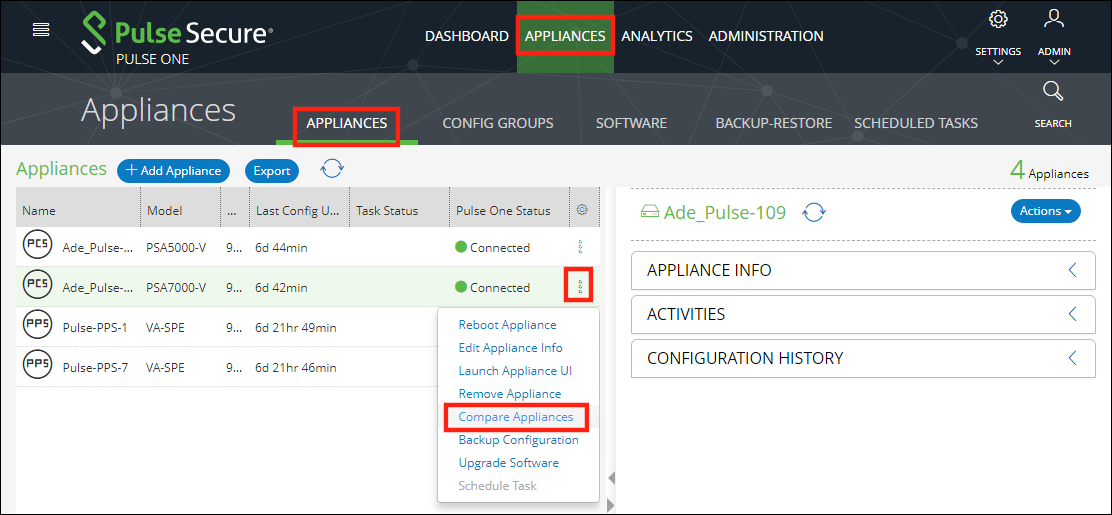
Task: Open the Actions dropdown
Action: [x=1045, y=211]
